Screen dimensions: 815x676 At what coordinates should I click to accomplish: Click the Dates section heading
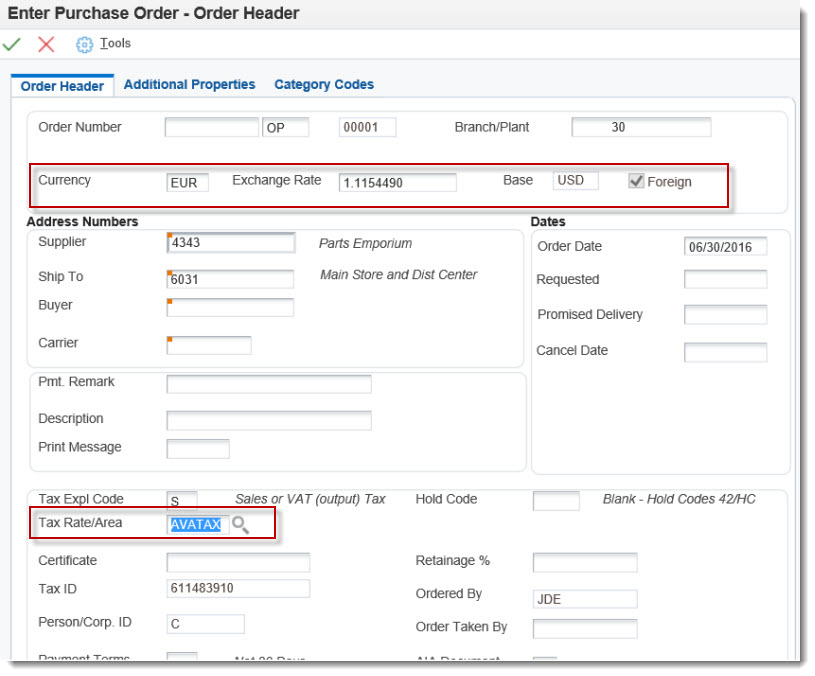pyautogui.click(x=548, y=222)
